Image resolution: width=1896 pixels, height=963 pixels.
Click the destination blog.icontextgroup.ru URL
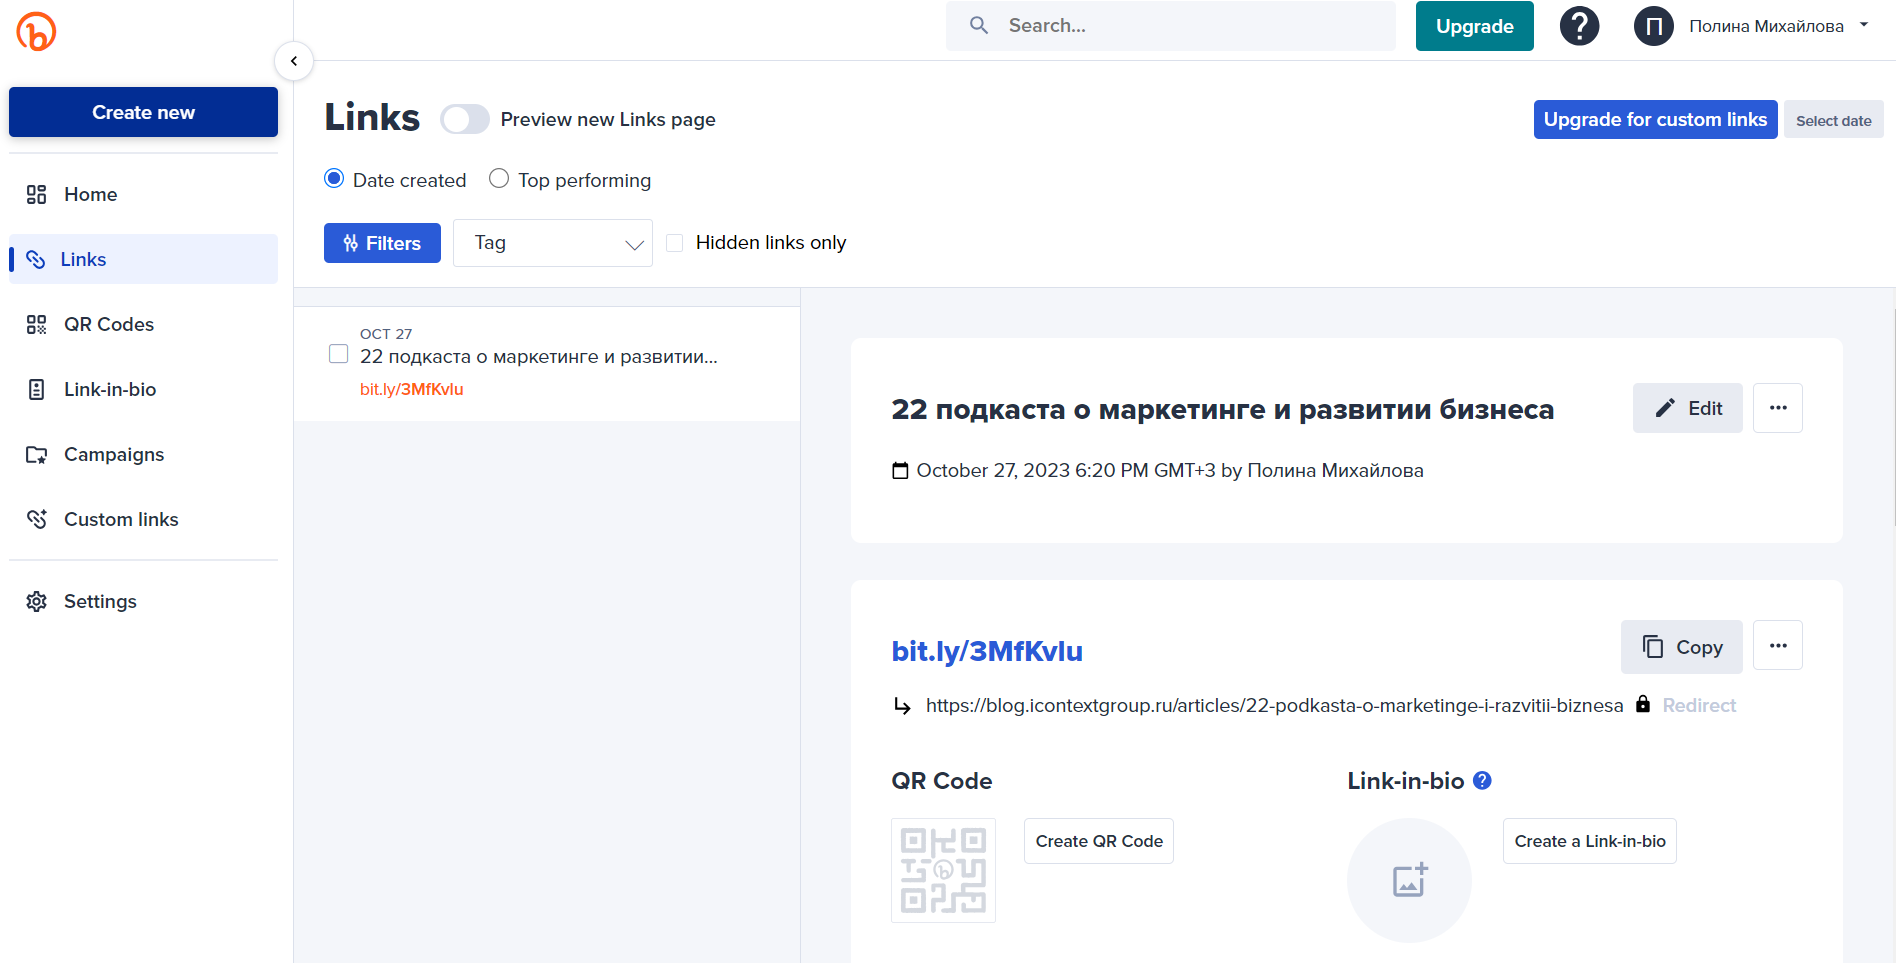pos(1274,705)
